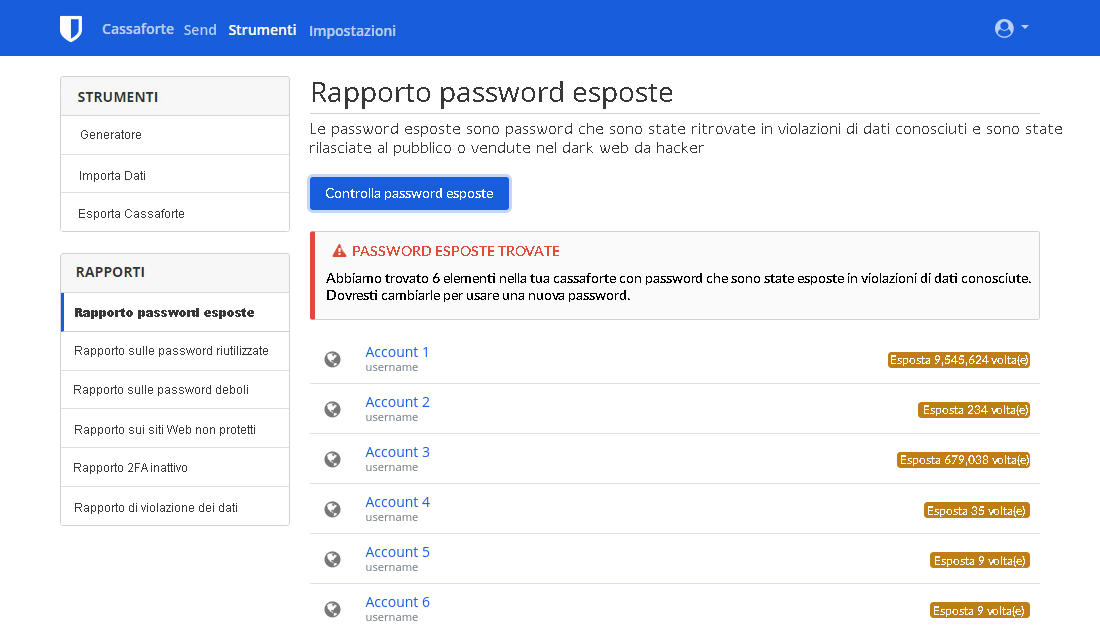Viewport: 1100px width, 633px height.
Task: Click the globe icon beside Account 6
Action: tap(333, 608)
